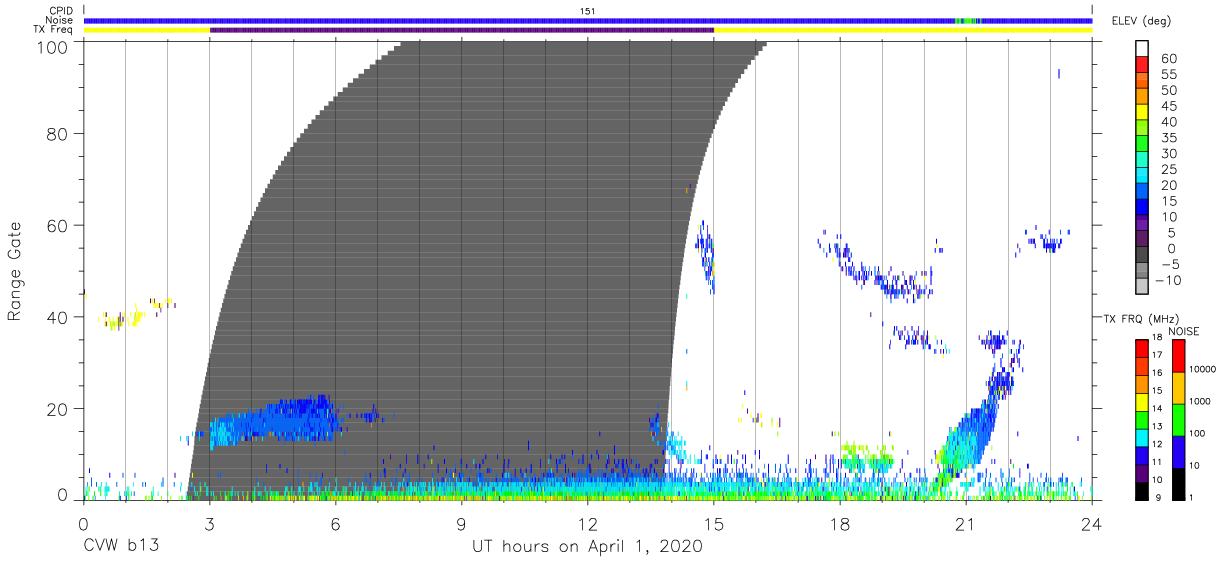Click the 12 tick on the UT hours axis

point(588,524)
